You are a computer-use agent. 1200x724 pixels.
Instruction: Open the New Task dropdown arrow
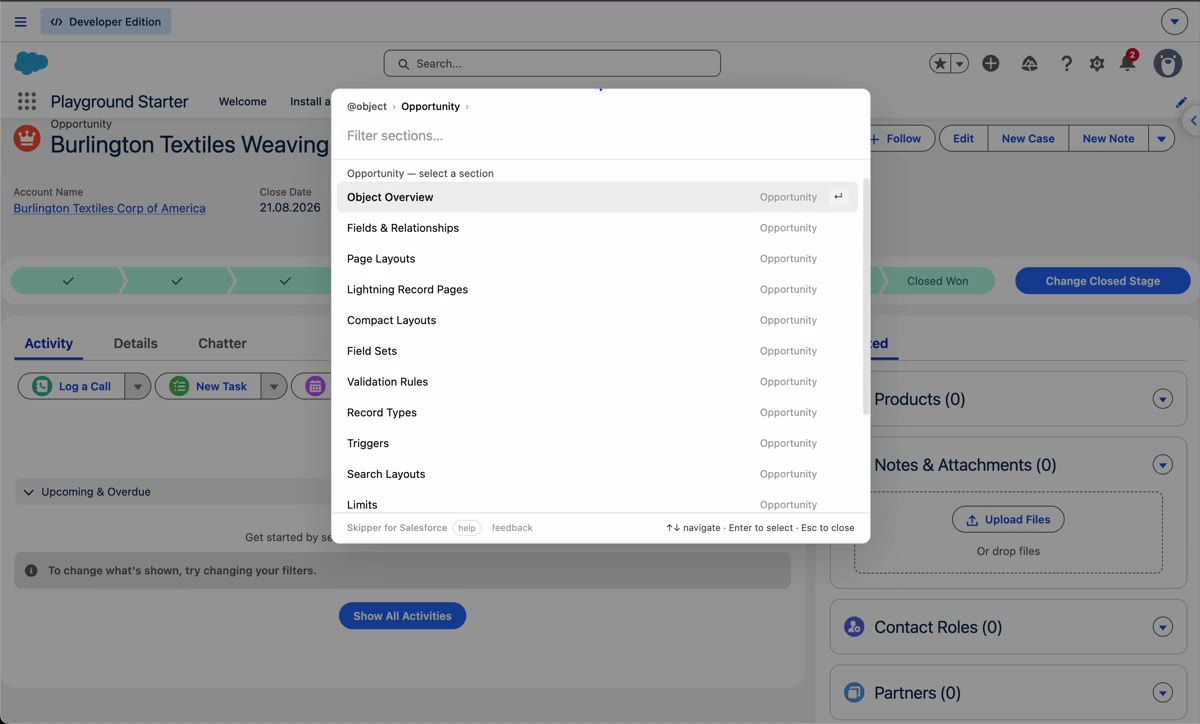click(x=273, y=386)
